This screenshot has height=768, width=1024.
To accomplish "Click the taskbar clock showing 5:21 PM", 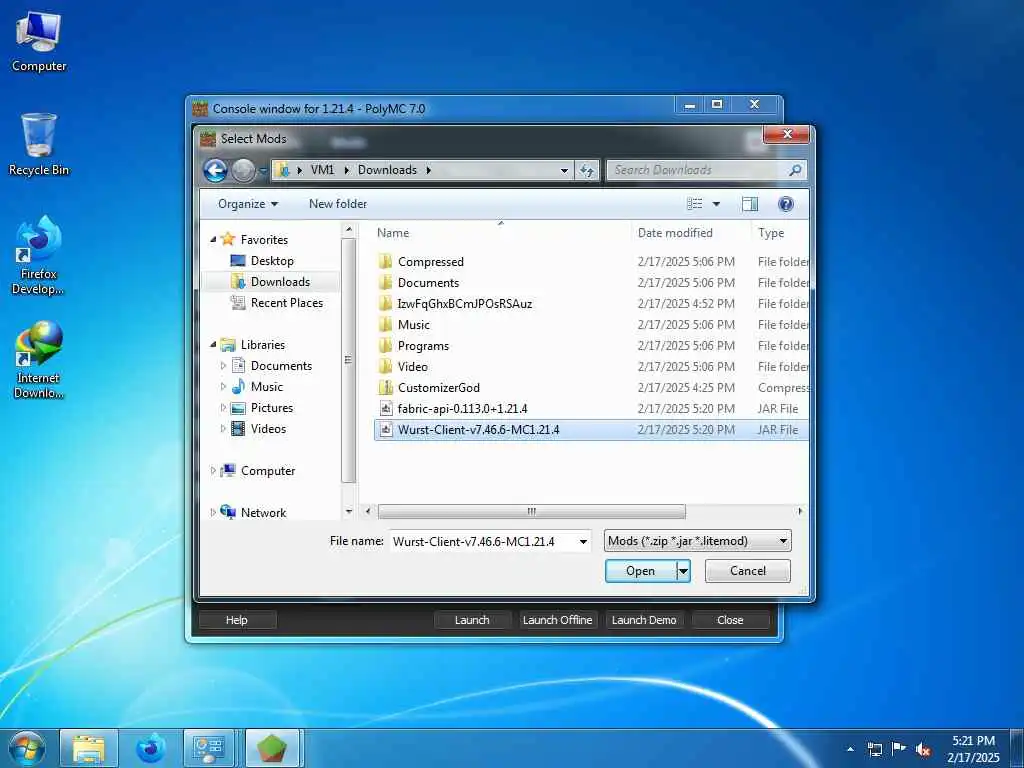I will coord(973,749).
